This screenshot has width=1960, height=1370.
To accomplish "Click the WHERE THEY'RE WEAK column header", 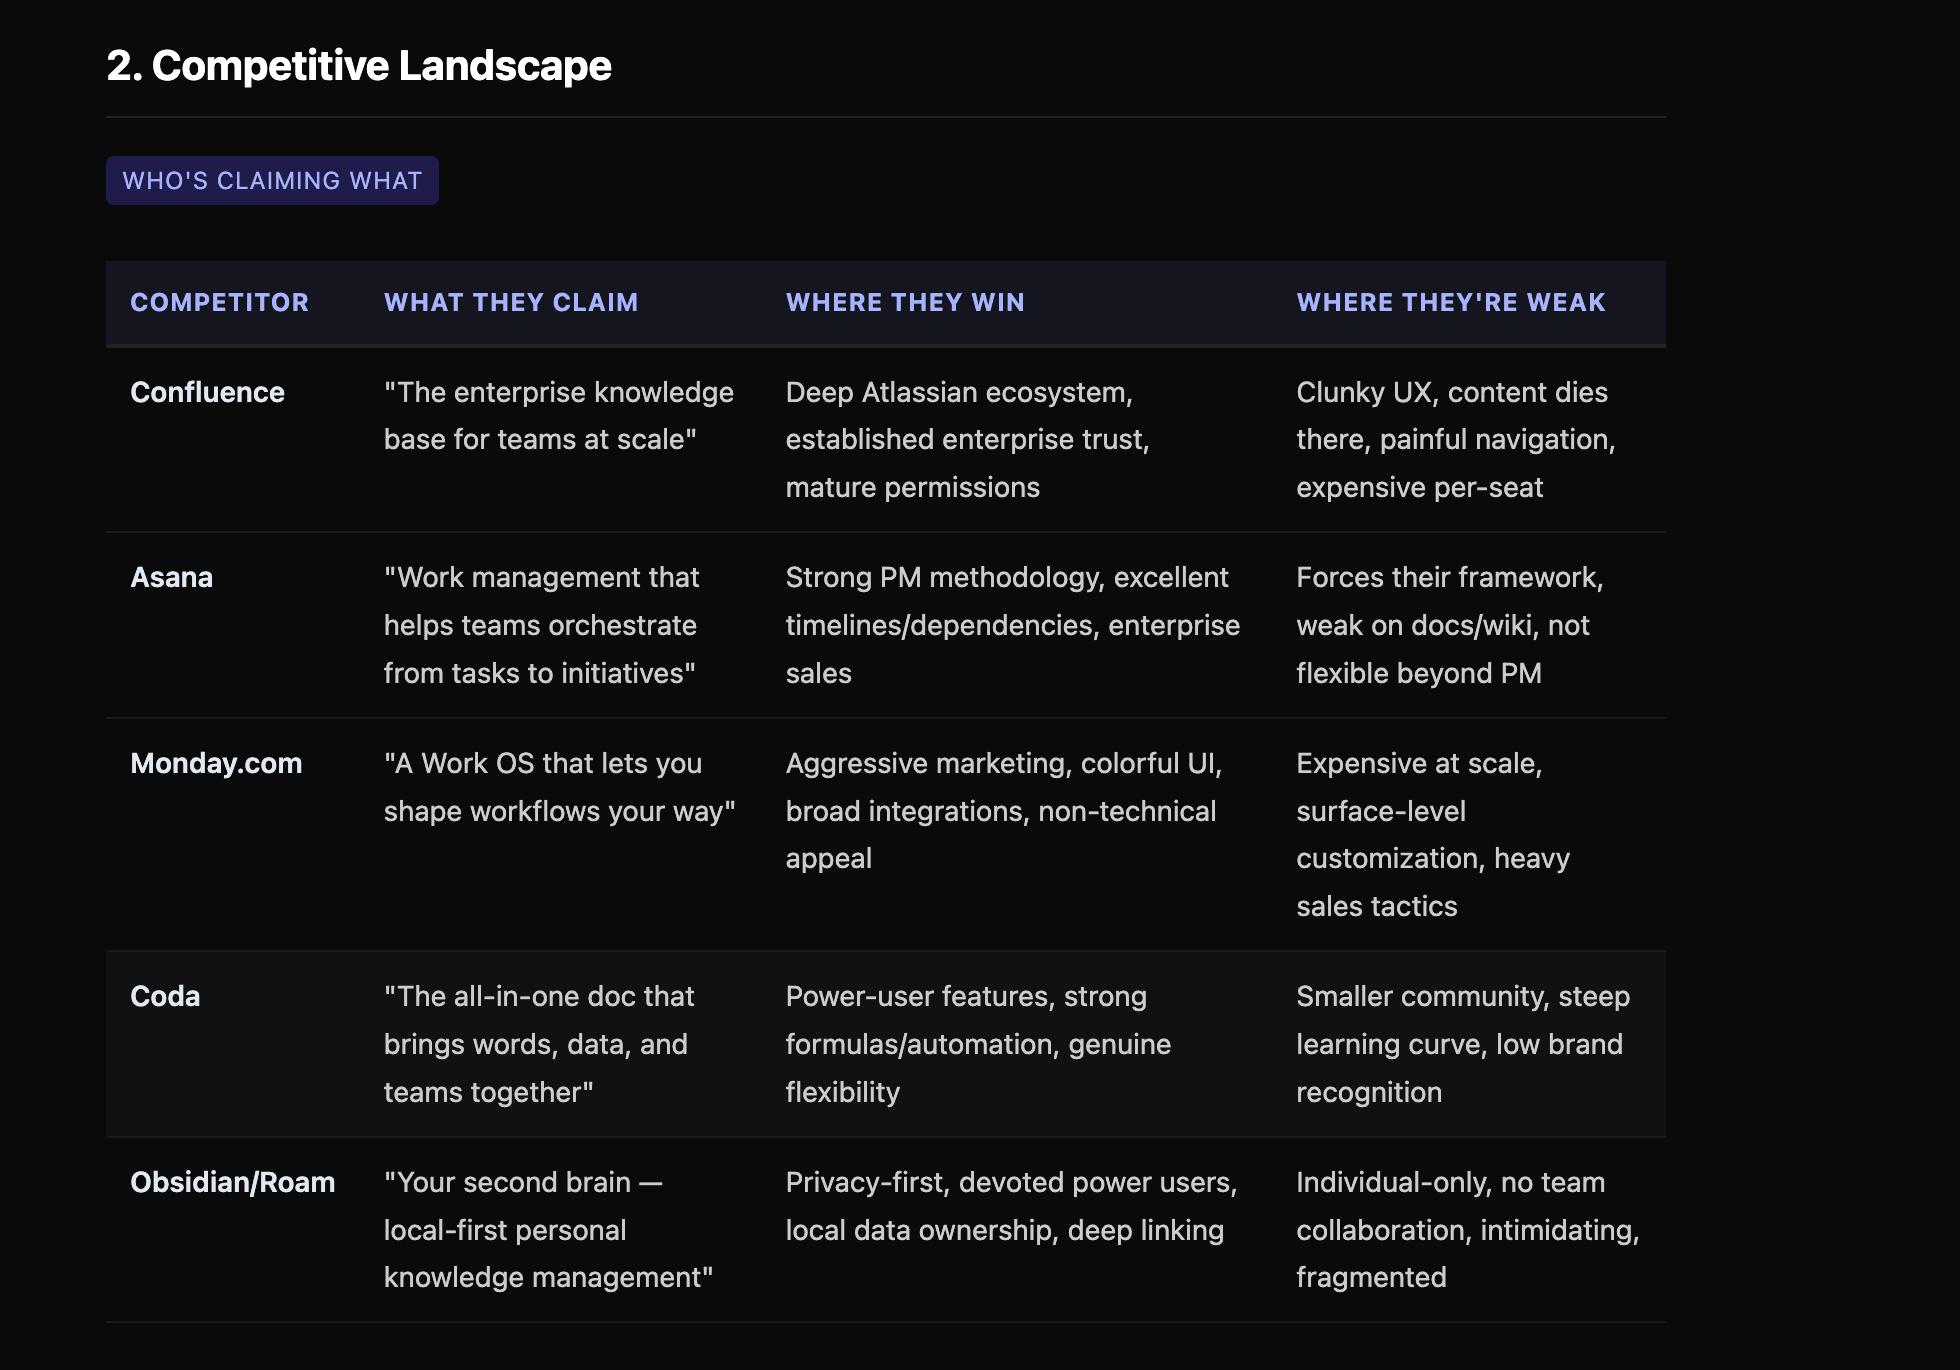I will [1450, 303].
